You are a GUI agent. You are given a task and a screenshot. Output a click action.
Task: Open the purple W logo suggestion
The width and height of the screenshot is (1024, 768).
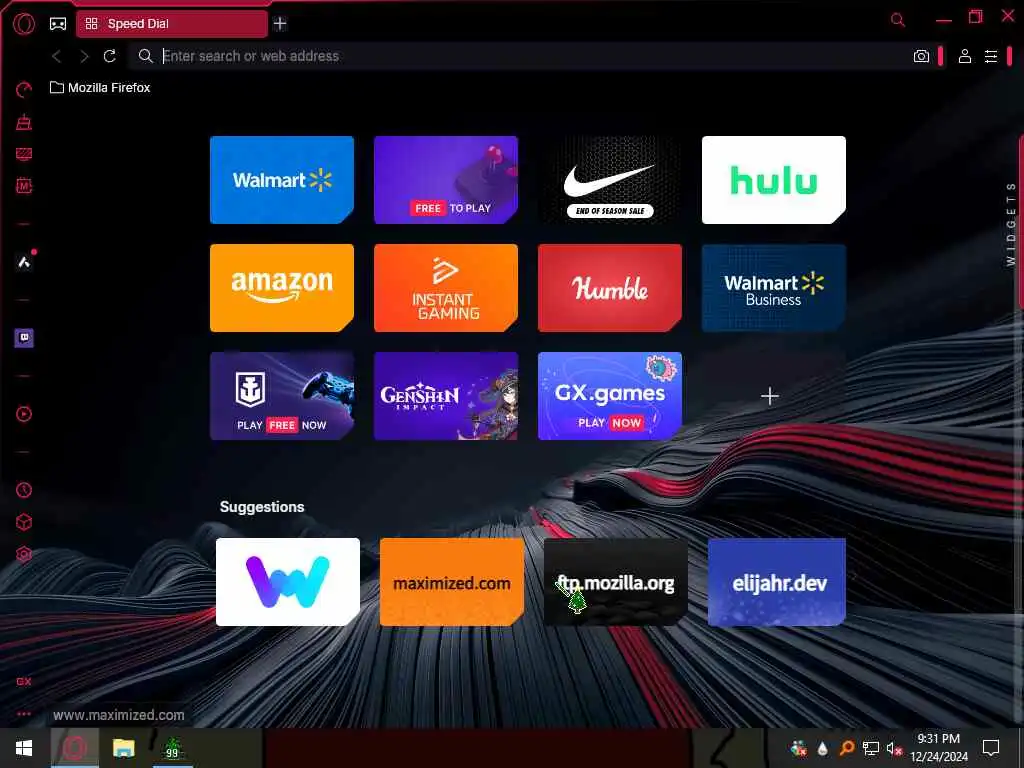click(x=287, y=582)
